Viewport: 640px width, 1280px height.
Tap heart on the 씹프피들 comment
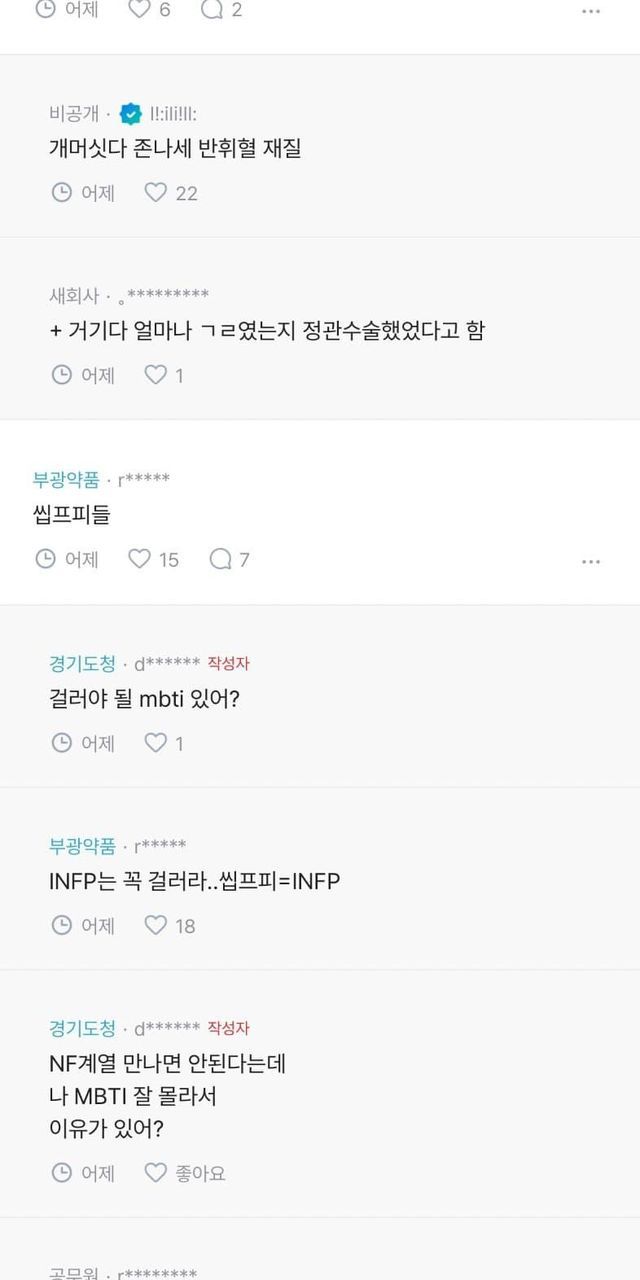click(x=139, y=559)
